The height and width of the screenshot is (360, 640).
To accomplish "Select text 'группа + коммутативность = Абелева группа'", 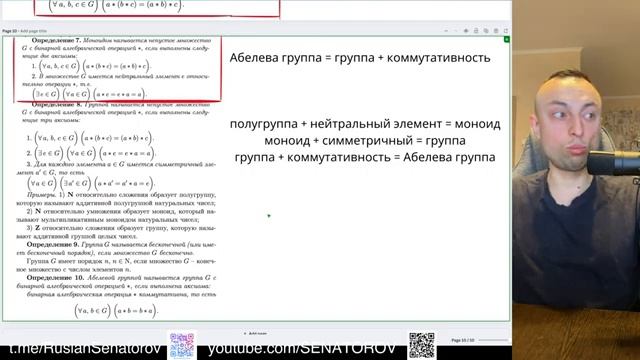I will coord(365,157).
